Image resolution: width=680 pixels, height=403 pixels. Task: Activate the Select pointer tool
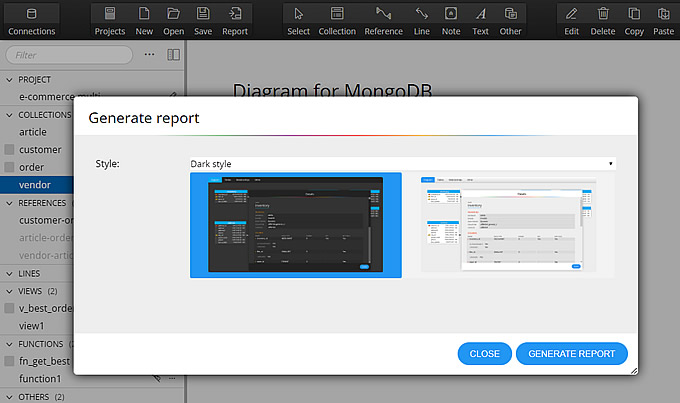point(298,20)
